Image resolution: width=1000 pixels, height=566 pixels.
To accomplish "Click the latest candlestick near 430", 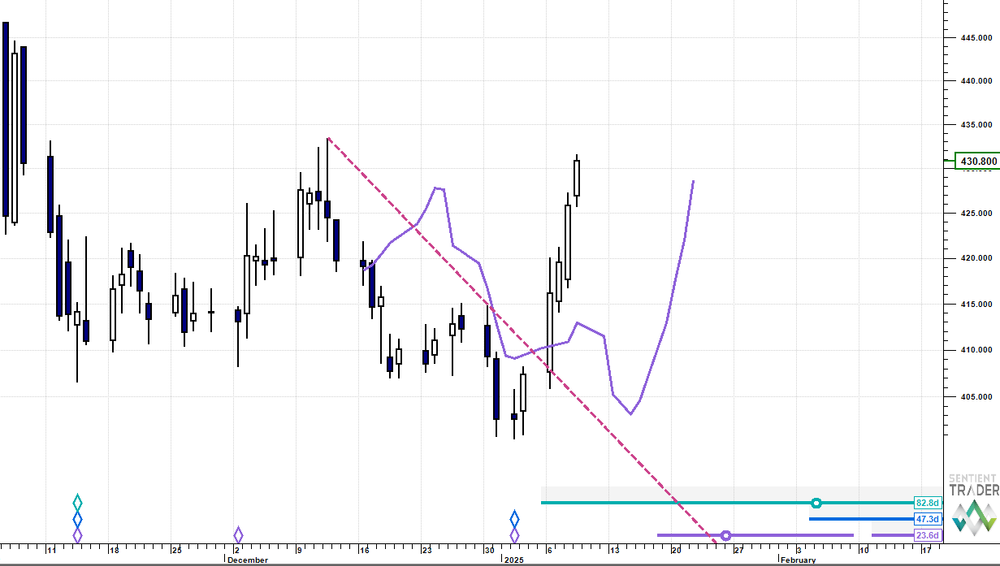I will pos(577,178).
